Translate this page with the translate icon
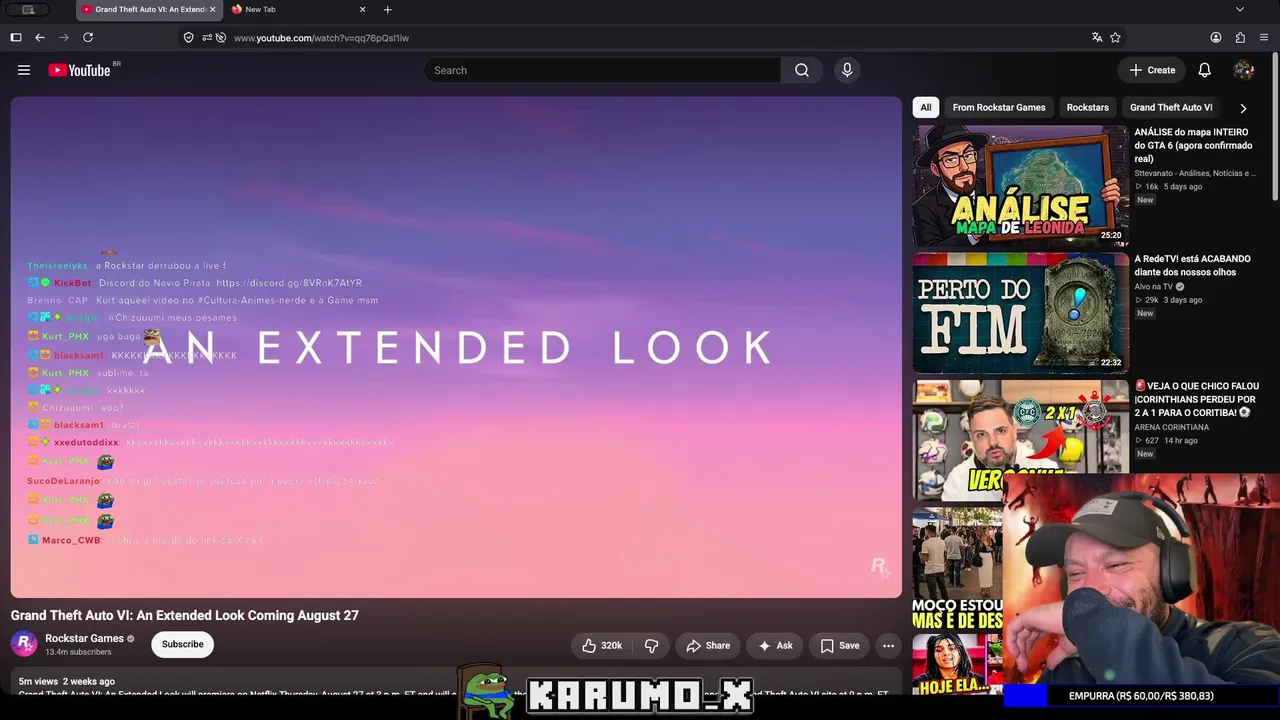The height and width of the screenshot is (720, 1280). click(1097, 38)
